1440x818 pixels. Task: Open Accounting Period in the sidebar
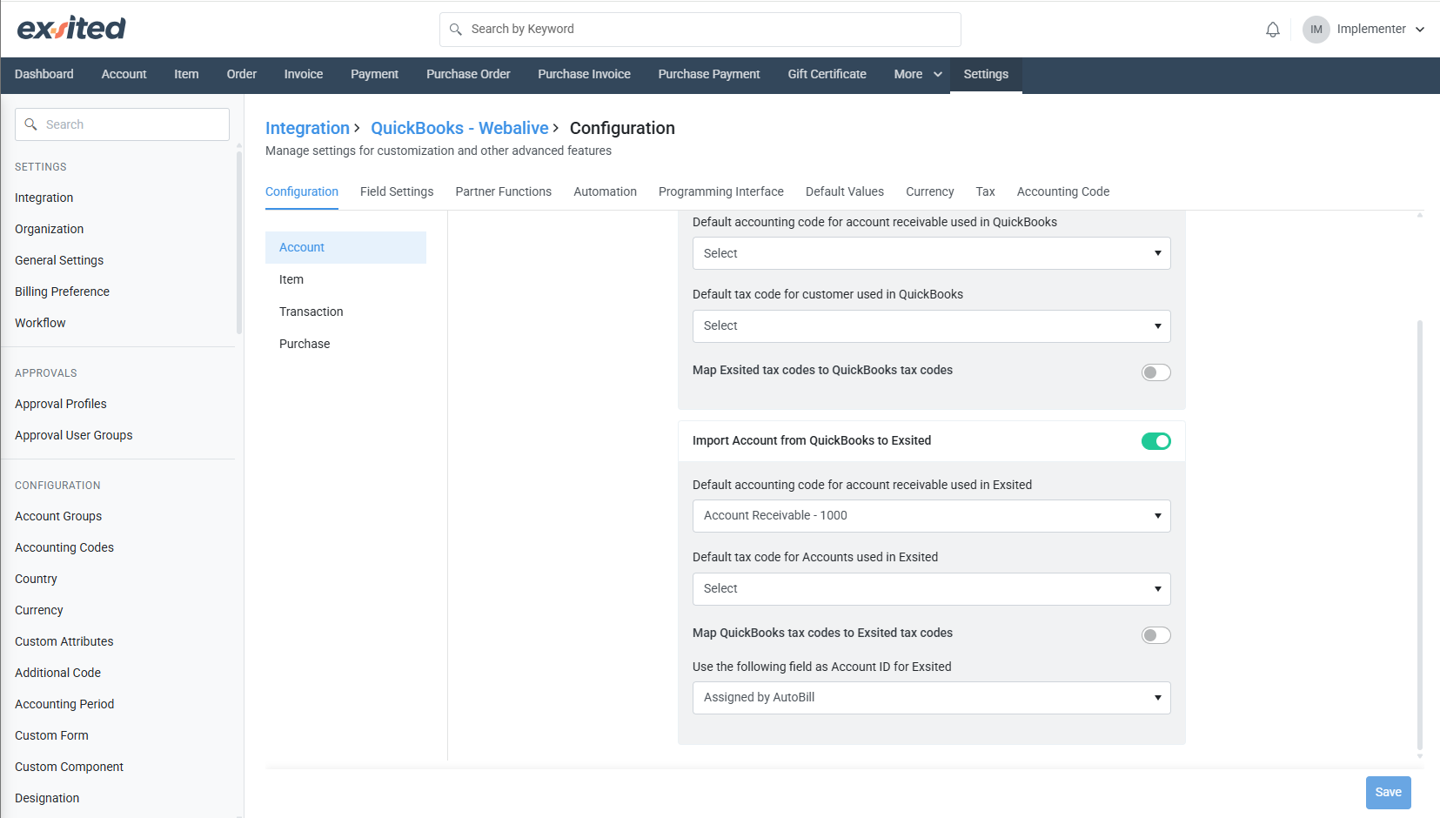point(64,704)
